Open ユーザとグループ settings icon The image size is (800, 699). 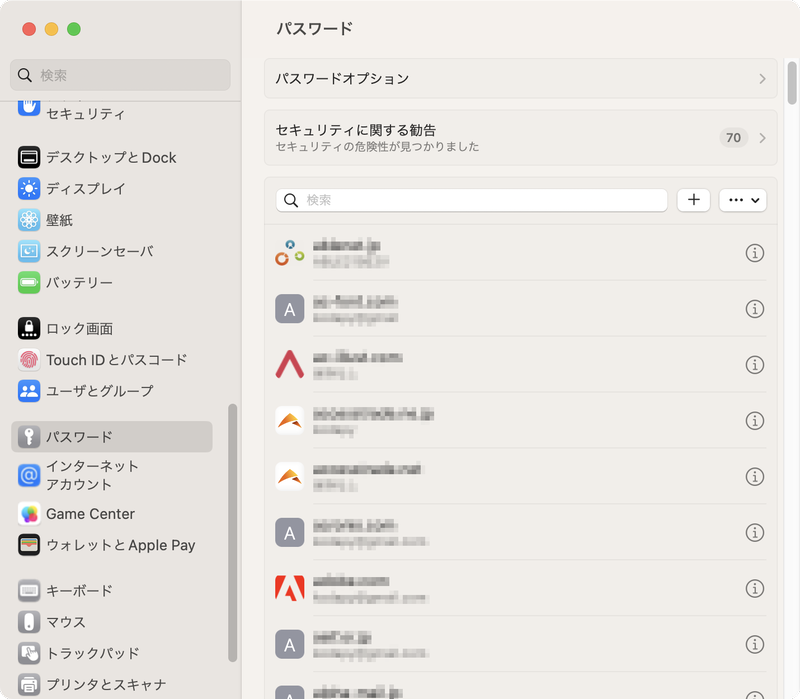pos(27,391)
